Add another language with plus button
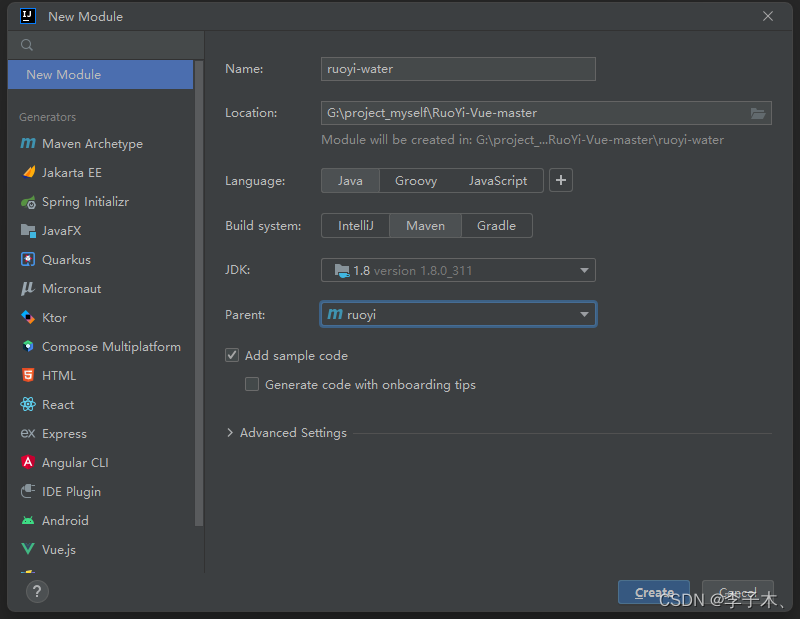The height and width of the screenshot is (619, 800). point(561,181)
